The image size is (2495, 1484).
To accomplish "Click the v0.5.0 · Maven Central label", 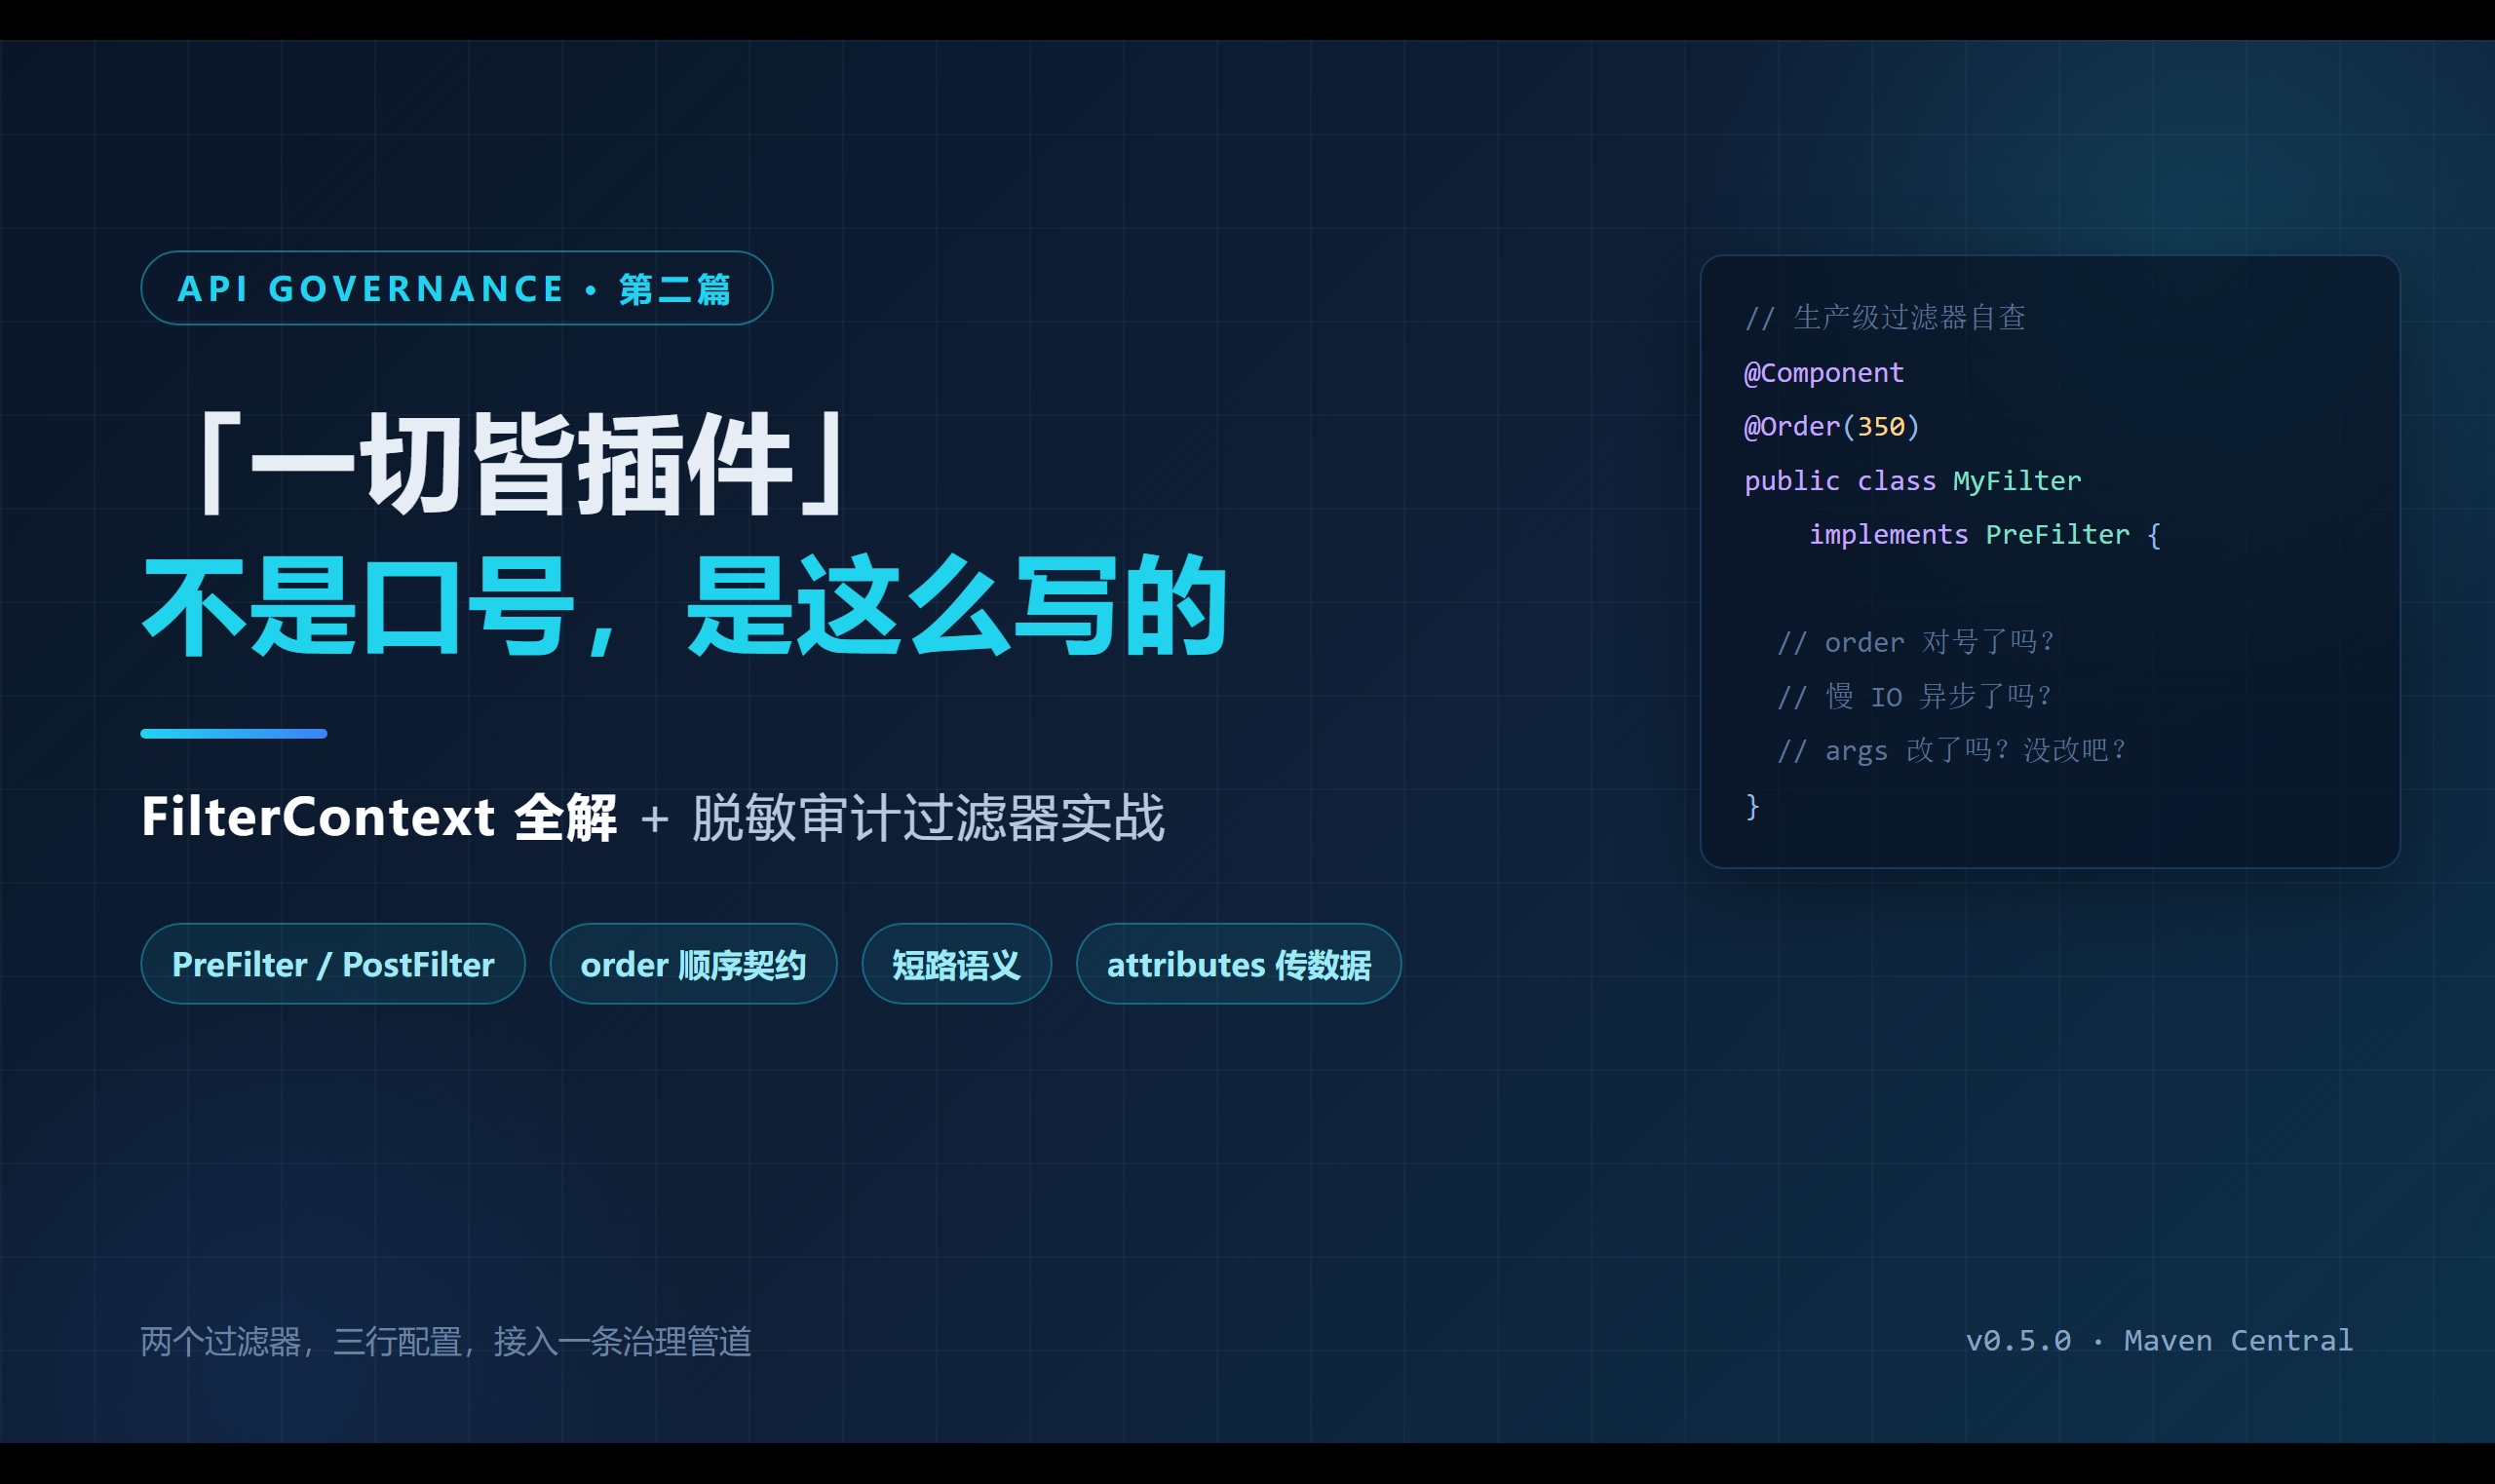I will tap(2159, 1340).
